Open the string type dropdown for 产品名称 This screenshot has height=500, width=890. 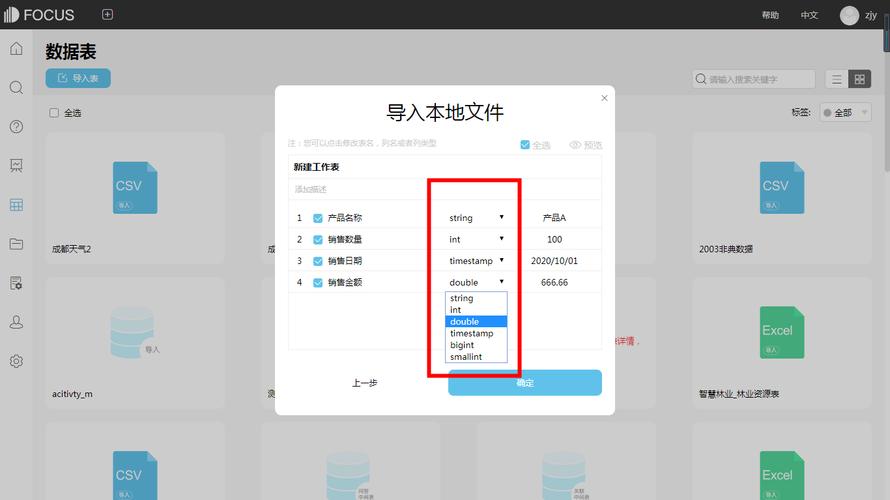[x=476, y=218]
